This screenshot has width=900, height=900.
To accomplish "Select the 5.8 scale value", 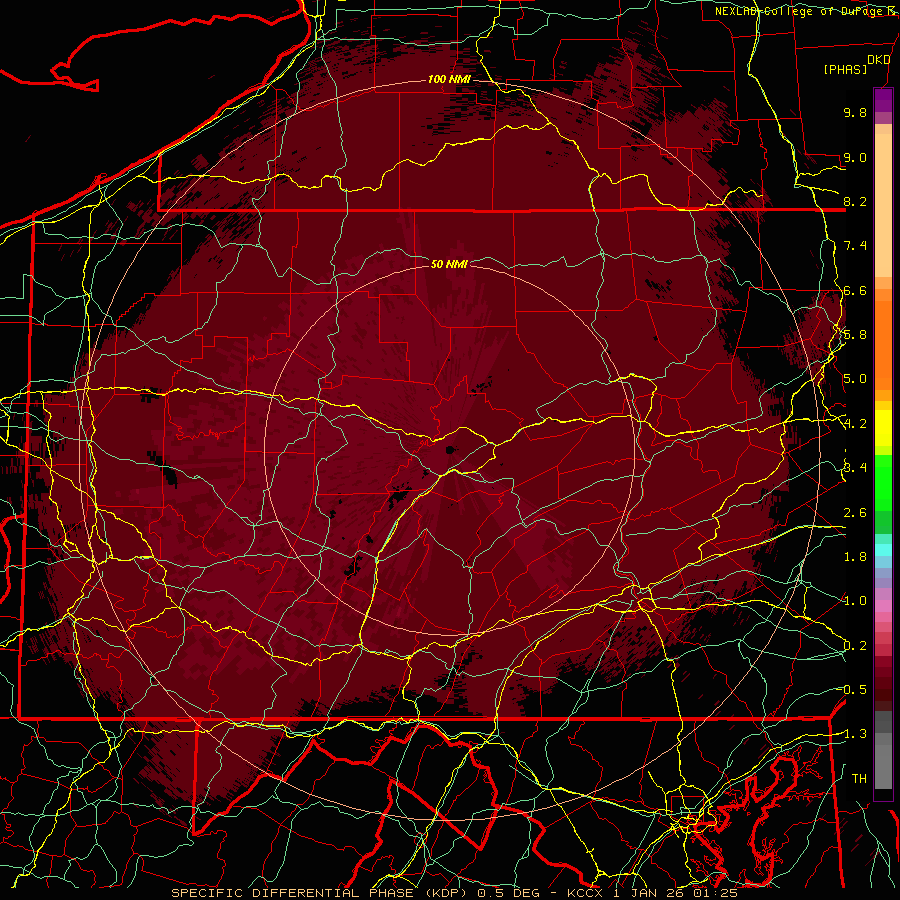I will [x=855, y=335].
